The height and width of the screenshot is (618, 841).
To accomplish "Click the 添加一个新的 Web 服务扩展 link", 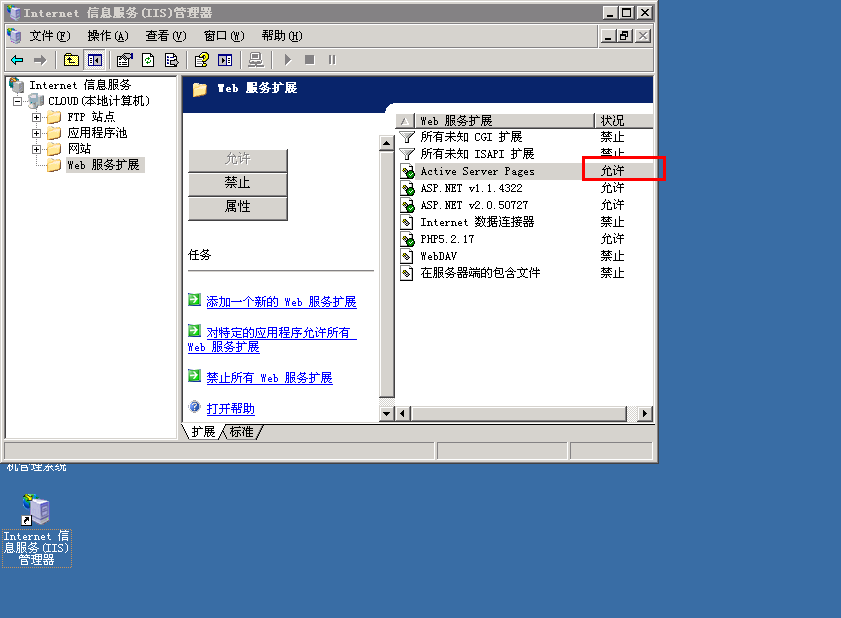I will [x=281, y=302].
